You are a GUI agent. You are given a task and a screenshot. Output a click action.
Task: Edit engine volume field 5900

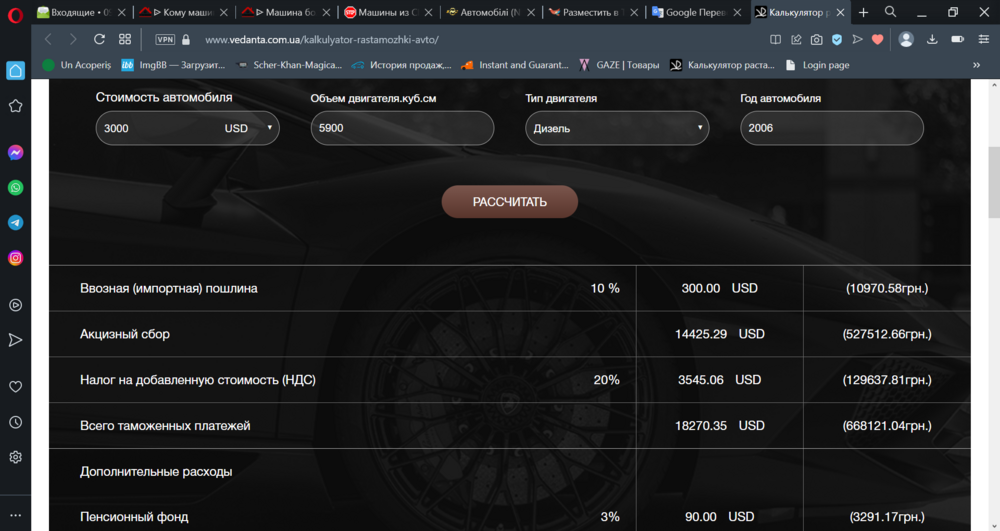402,128
